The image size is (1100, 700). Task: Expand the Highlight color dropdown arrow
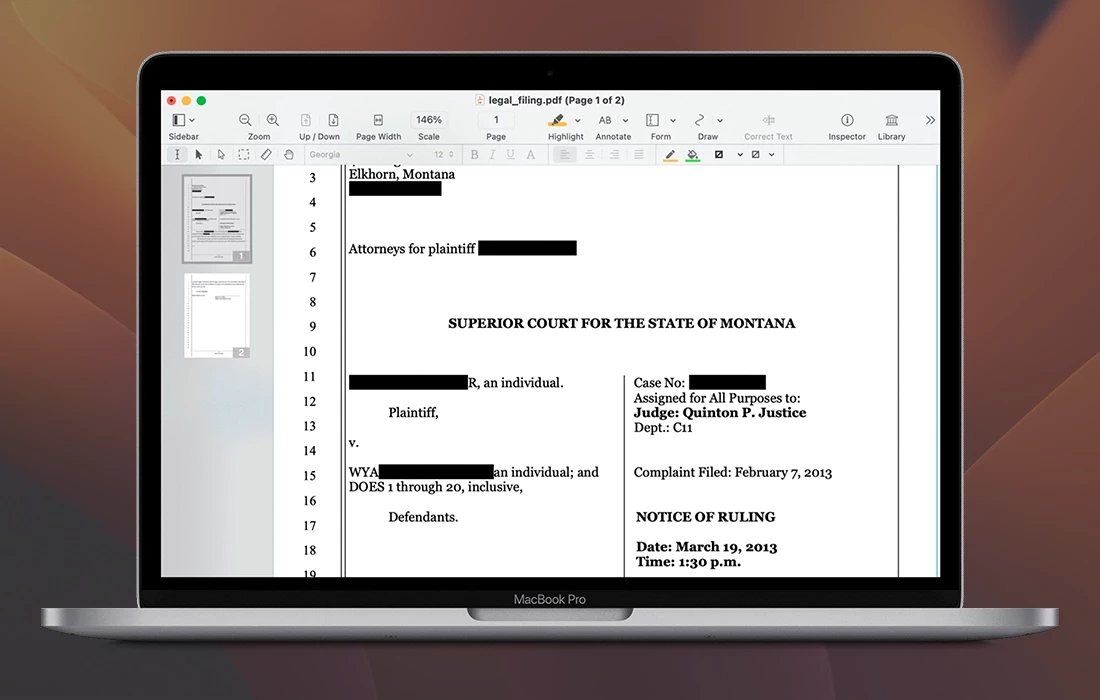tap(578, 121)
